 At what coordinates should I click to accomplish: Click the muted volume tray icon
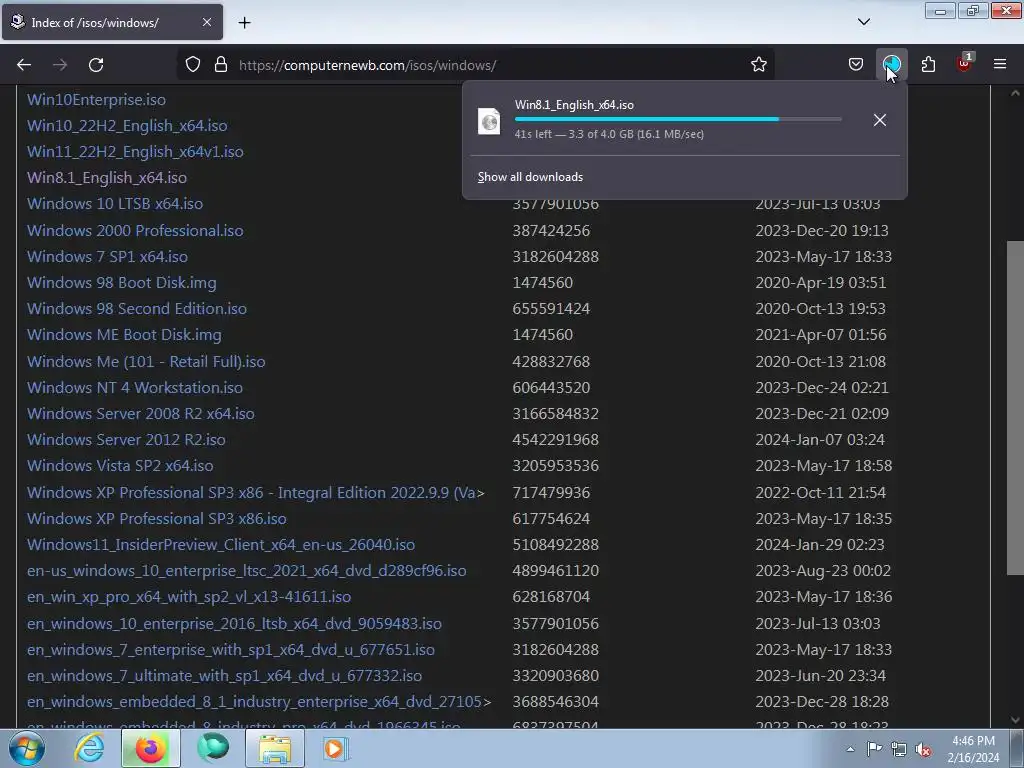point(923,749)
